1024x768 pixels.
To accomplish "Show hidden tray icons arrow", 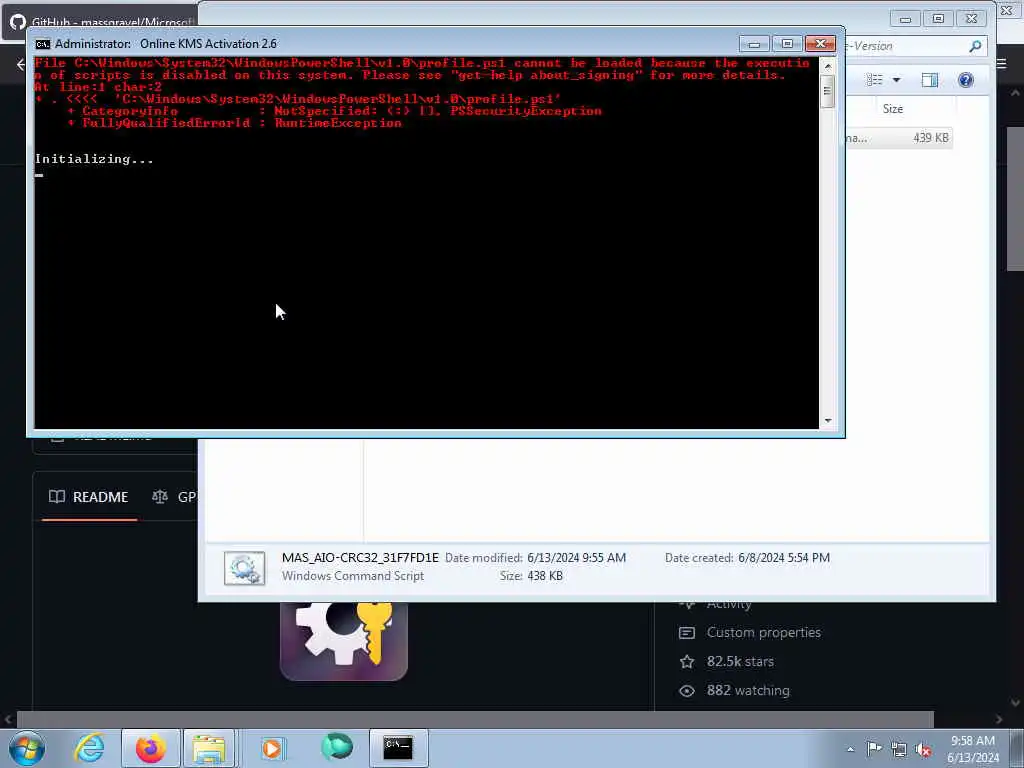I will click(850, 749).
